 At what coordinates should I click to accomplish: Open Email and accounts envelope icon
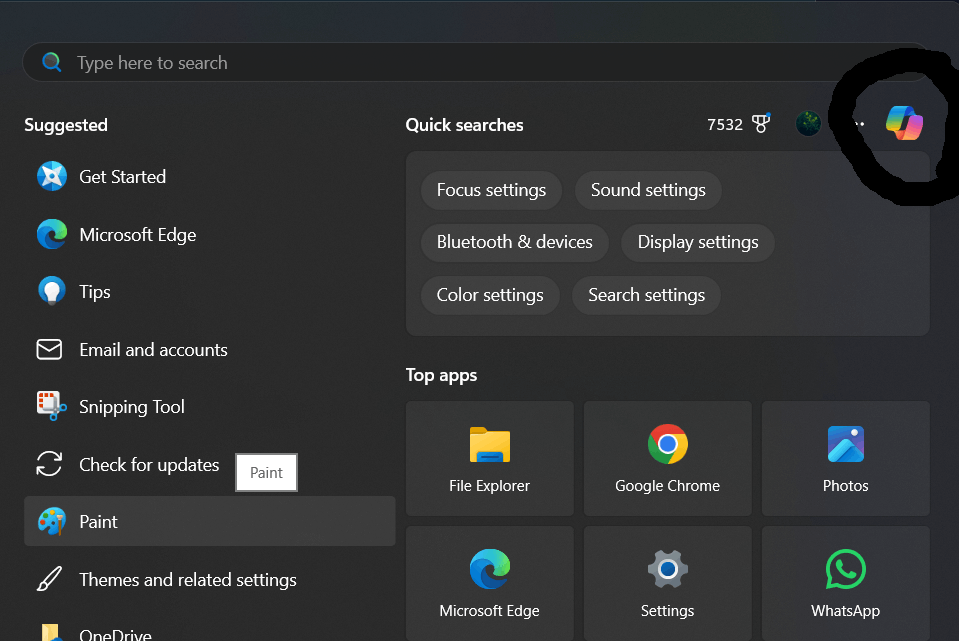click(49, 349)
